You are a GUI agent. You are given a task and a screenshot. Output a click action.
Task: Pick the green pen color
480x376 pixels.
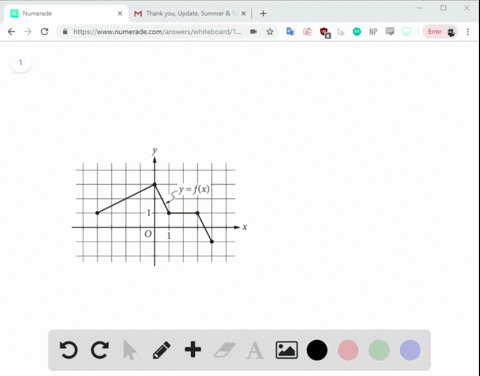[379, 350]
